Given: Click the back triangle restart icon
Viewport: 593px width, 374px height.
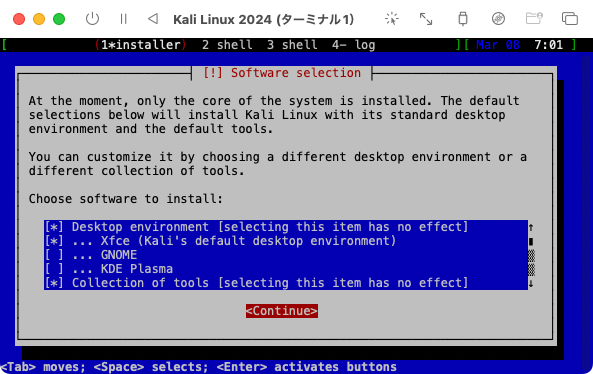Looking at the screenshot, I should [x=153, y=18].
